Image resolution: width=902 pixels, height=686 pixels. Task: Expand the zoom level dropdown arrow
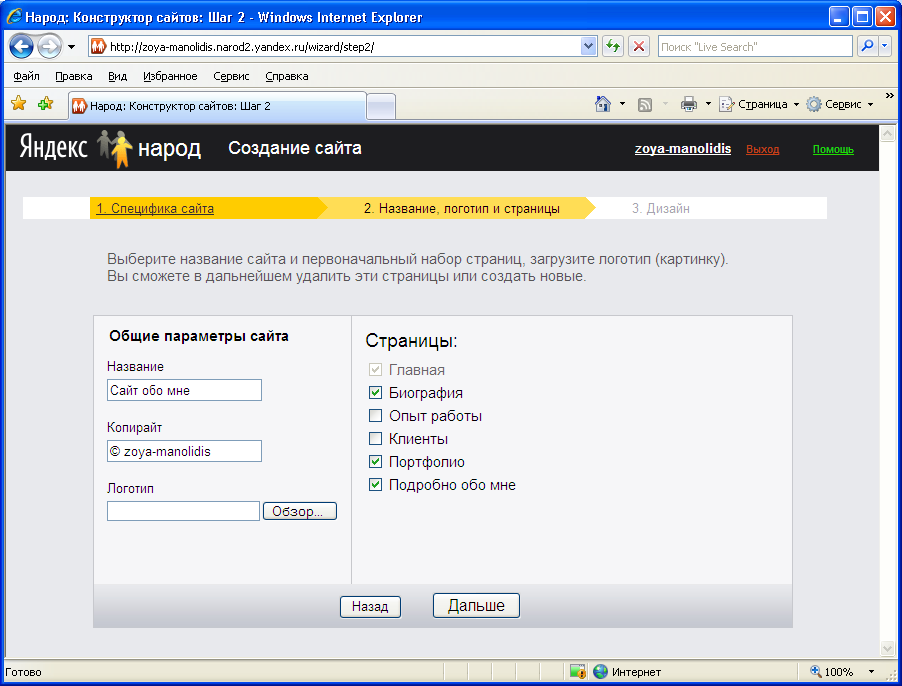(x=871, y=672)
